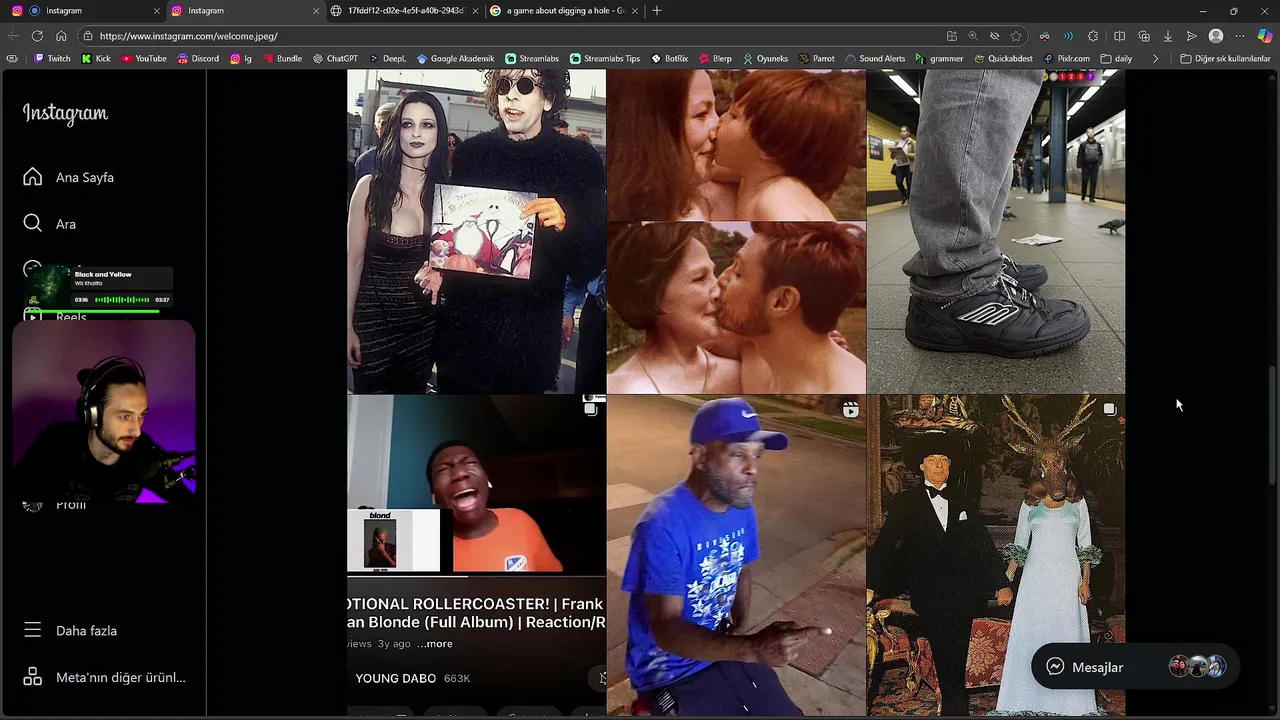This screenshot has width=1280, height=720.
Task: Click the sound wave extension icon
Action: click(1068, 36)
